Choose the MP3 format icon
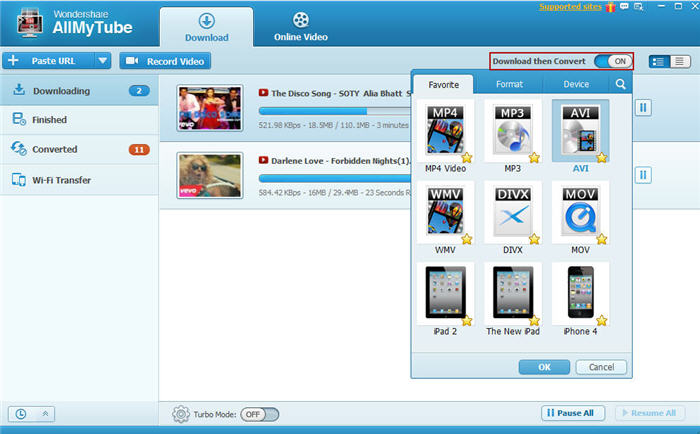This screenshot has width=700, height=434. (512, 130)
